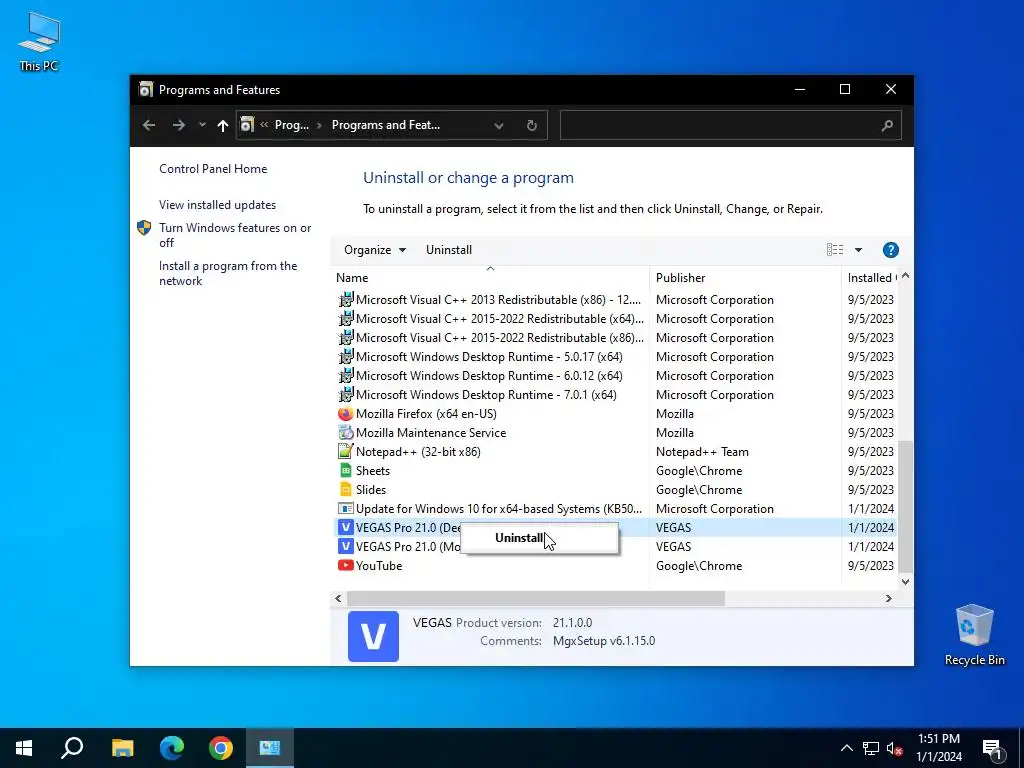Image resolution: width=1024 pixels, height=768 pixels.
Task: Click the vertical scrollbar thumb
Action: click(905, 506)
